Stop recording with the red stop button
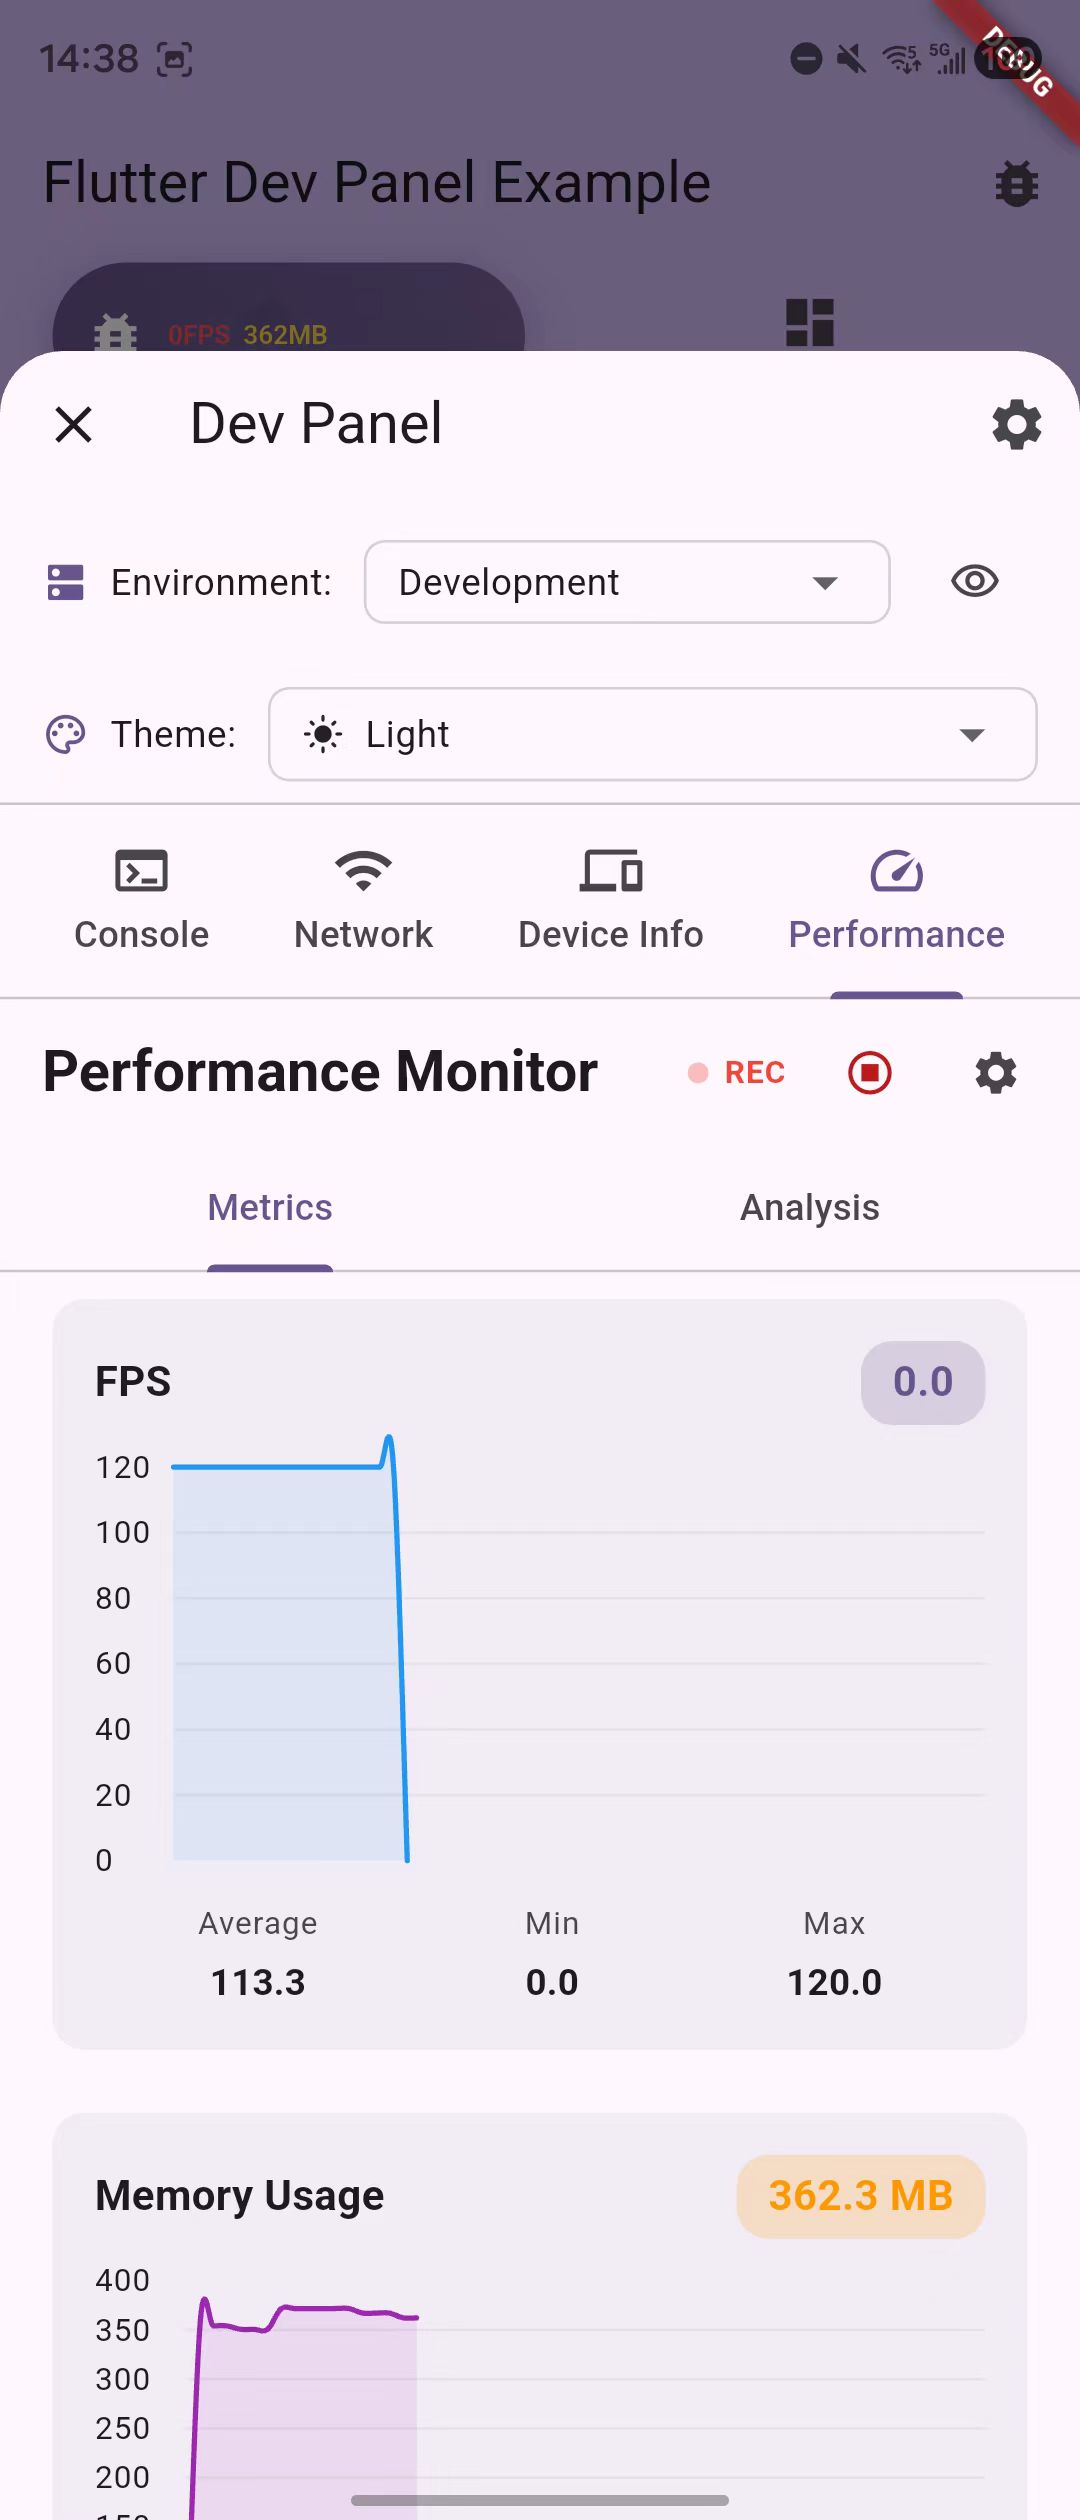The height and width of the screenshot is (2520, 1080). pyautogui.click(x=868, y=1072)
